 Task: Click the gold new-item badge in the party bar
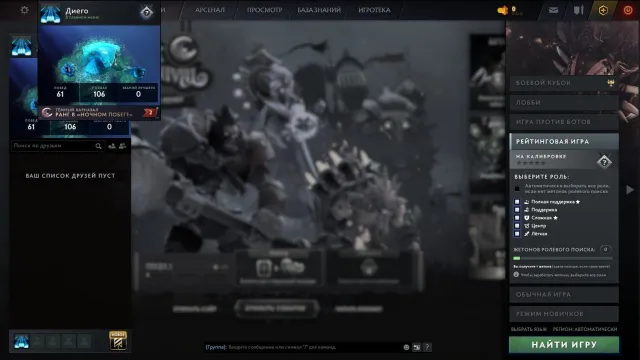click(x=118, y=340)
